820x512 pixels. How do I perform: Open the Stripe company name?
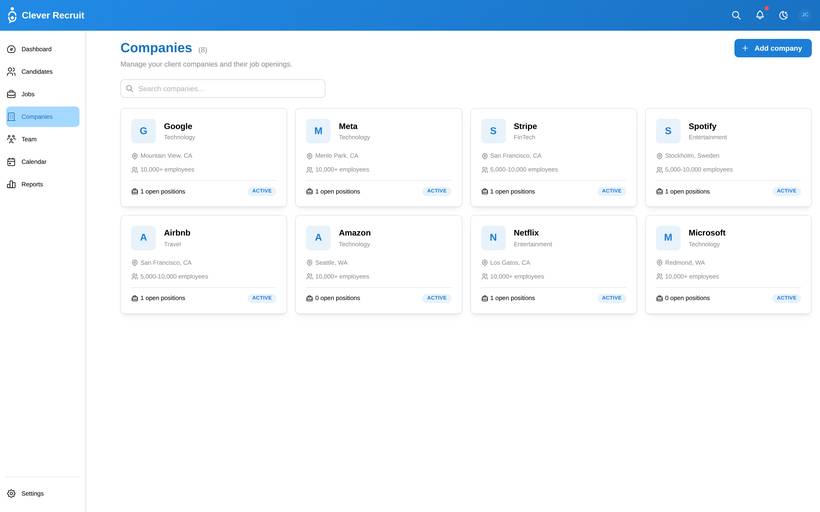click(x=525, y=126)
